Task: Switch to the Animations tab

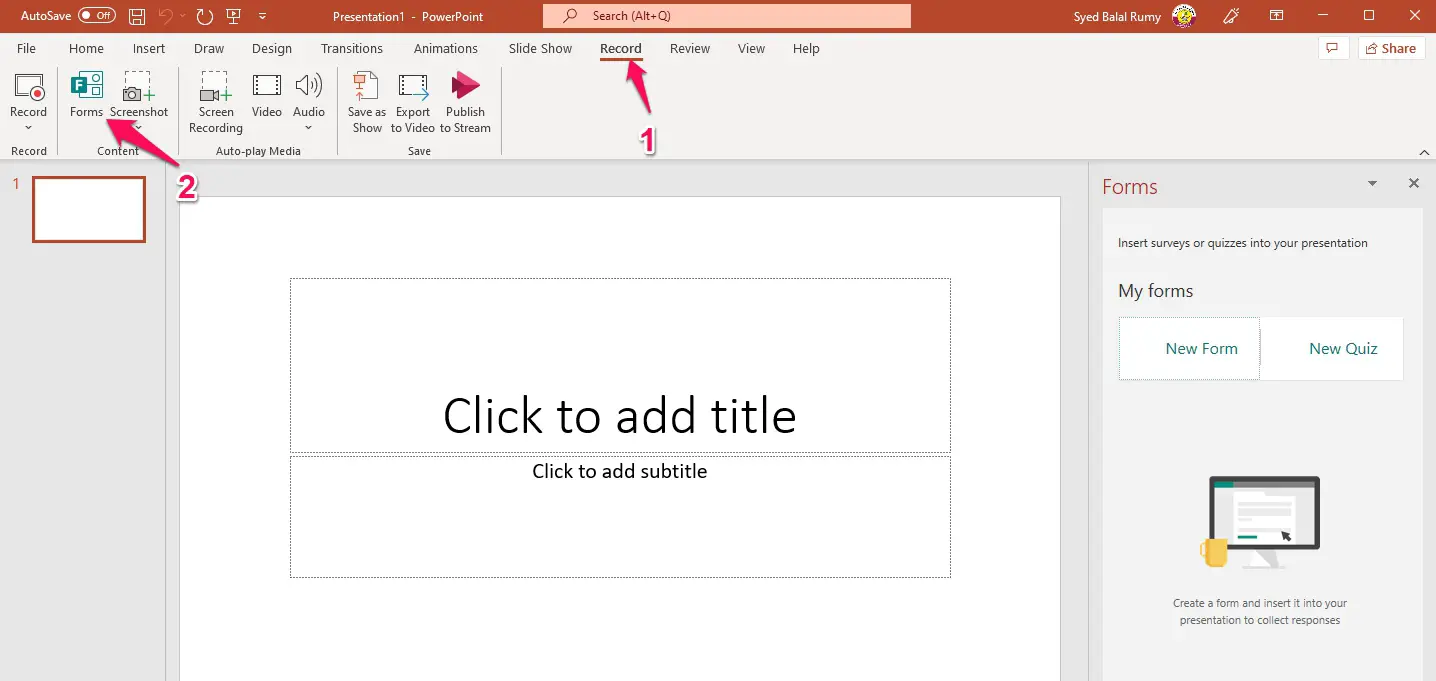Action: (x=446, y=48)
